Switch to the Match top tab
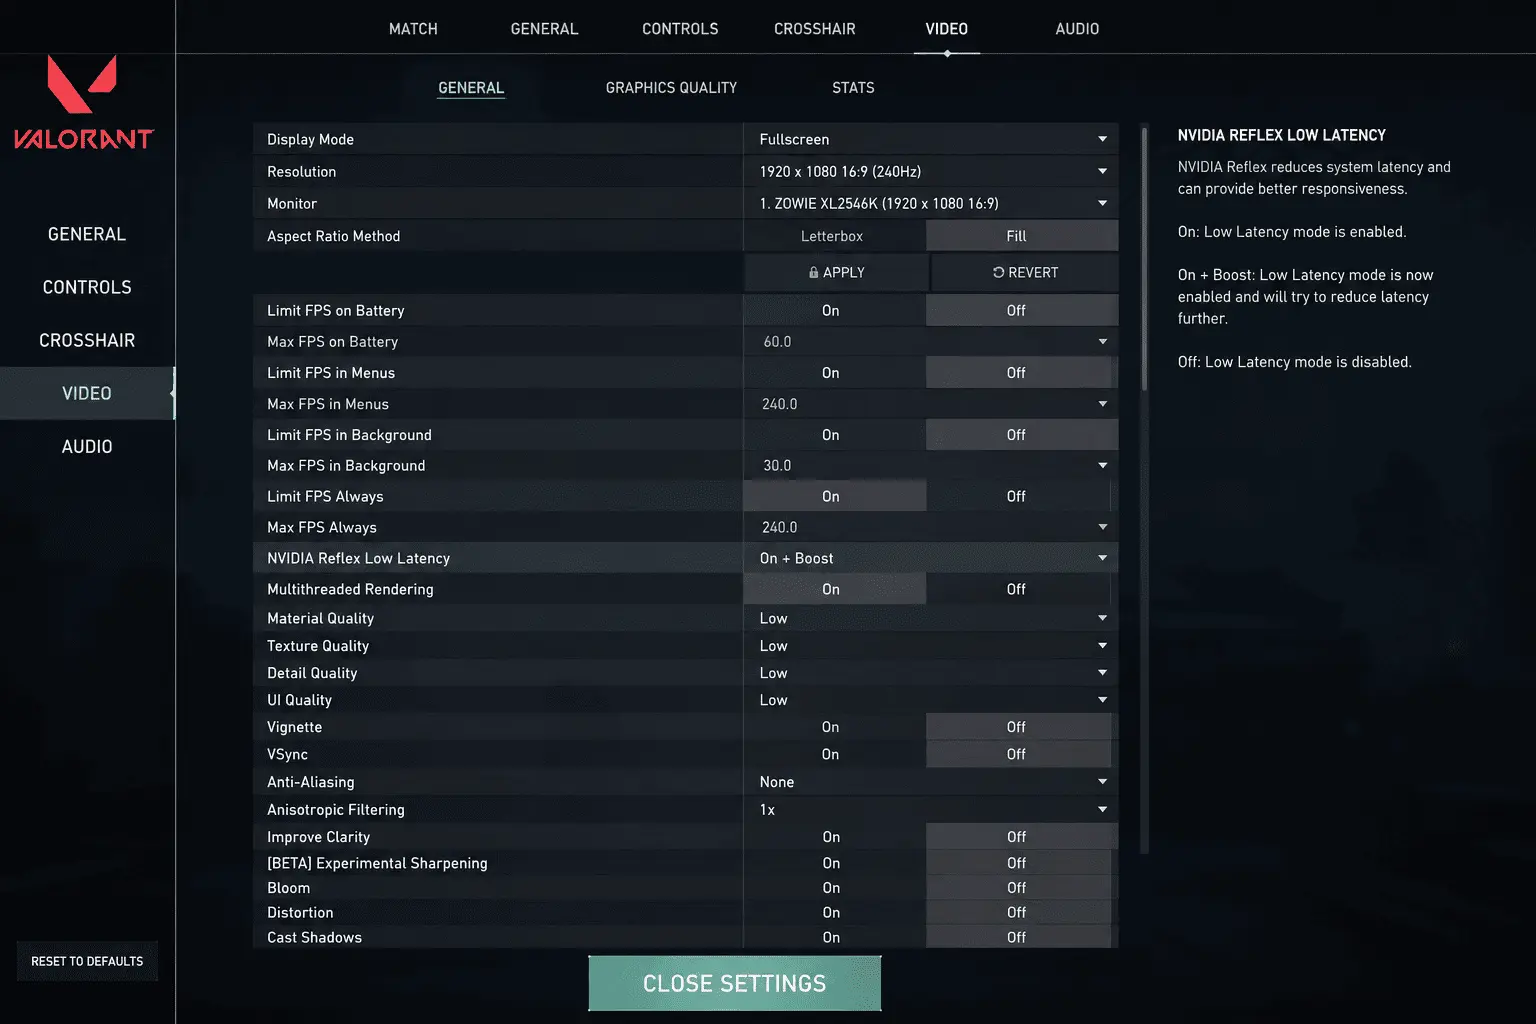The width and height of the screenshot is (1536, 1024). 413,29
